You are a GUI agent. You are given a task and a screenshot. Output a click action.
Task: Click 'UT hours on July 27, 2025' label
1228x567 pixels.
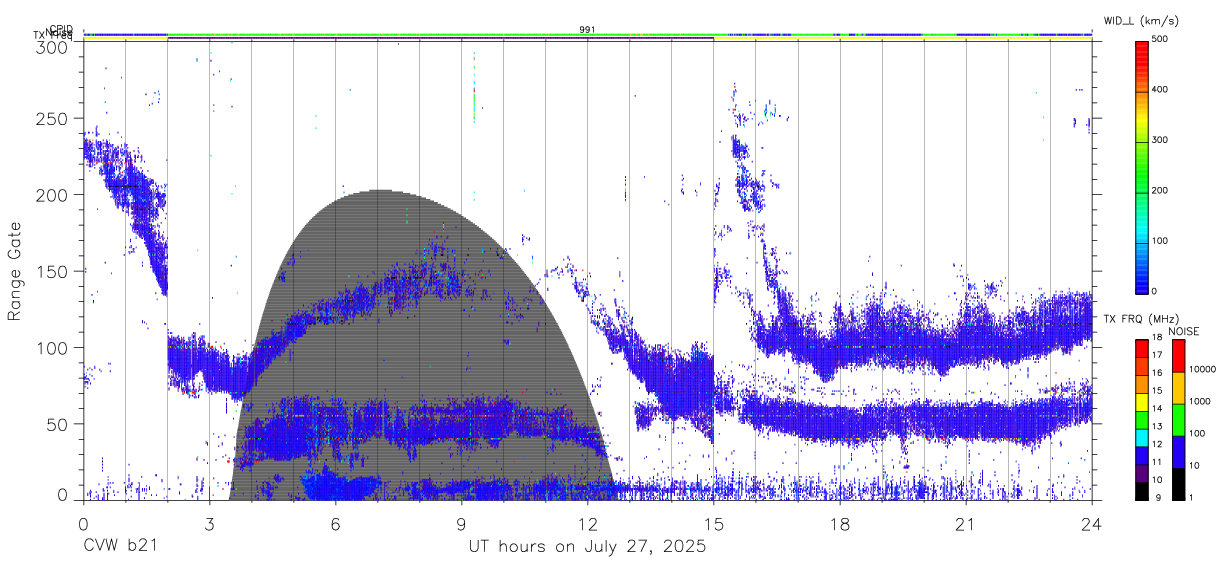click(x=587, y=547)
